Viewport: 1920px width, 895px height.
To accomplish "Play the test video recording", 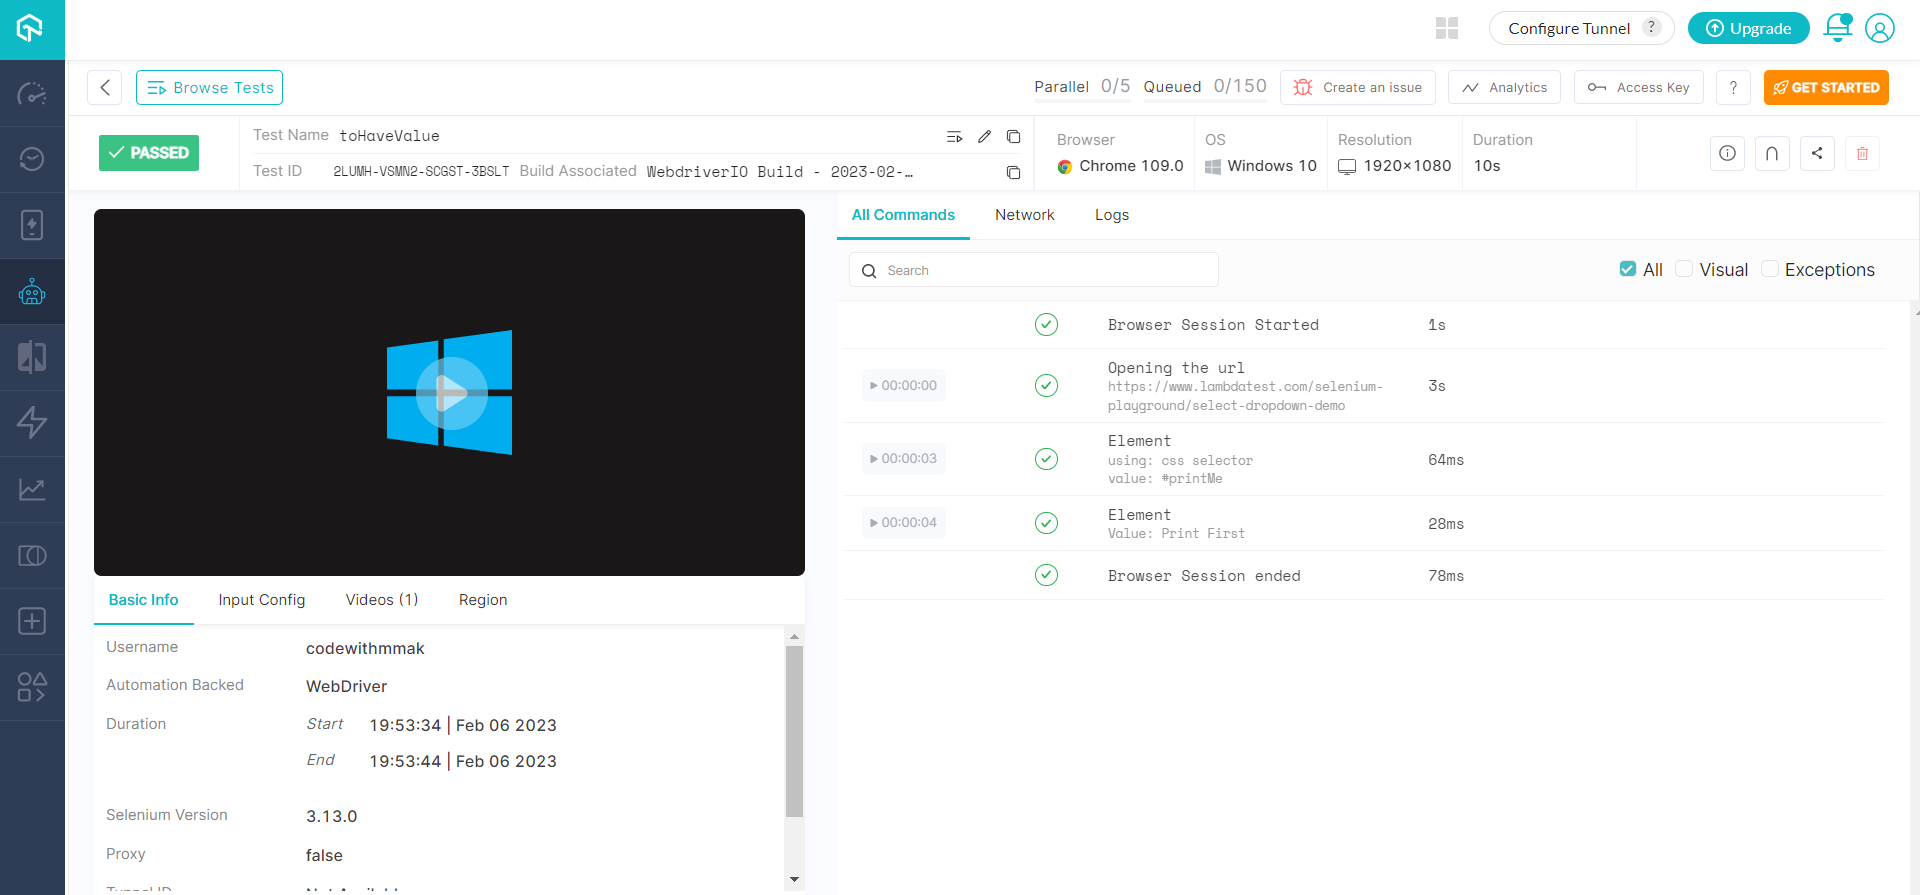I will coord(451,393).
